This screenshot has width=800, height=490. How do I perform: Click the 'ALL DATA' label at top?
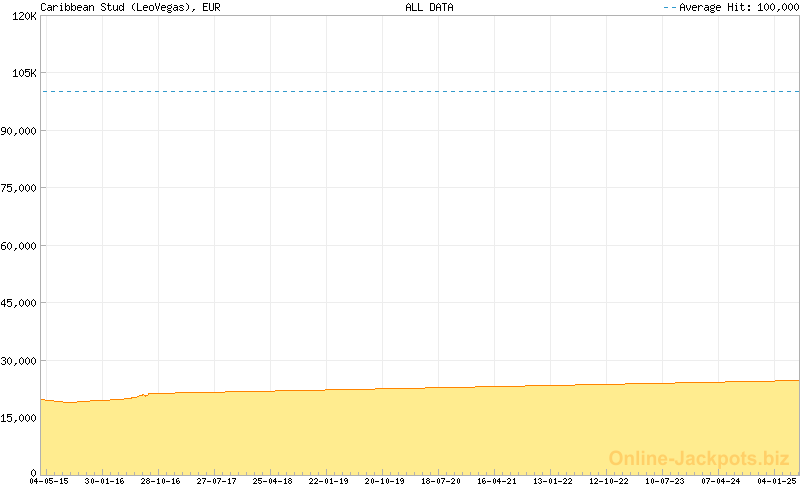(x=429, y=7)
